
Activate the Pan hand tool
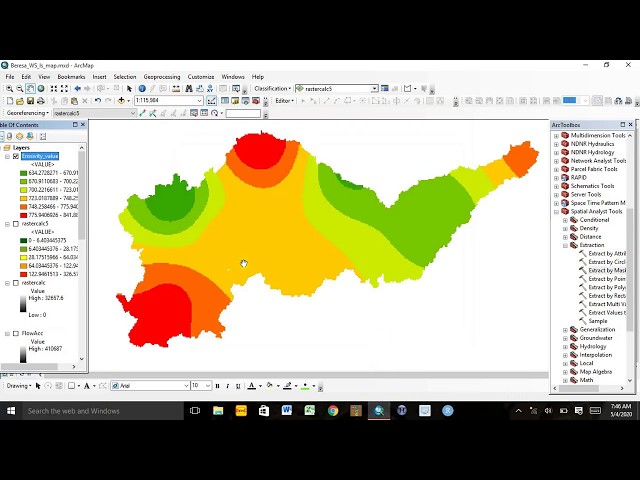[30, 89]
